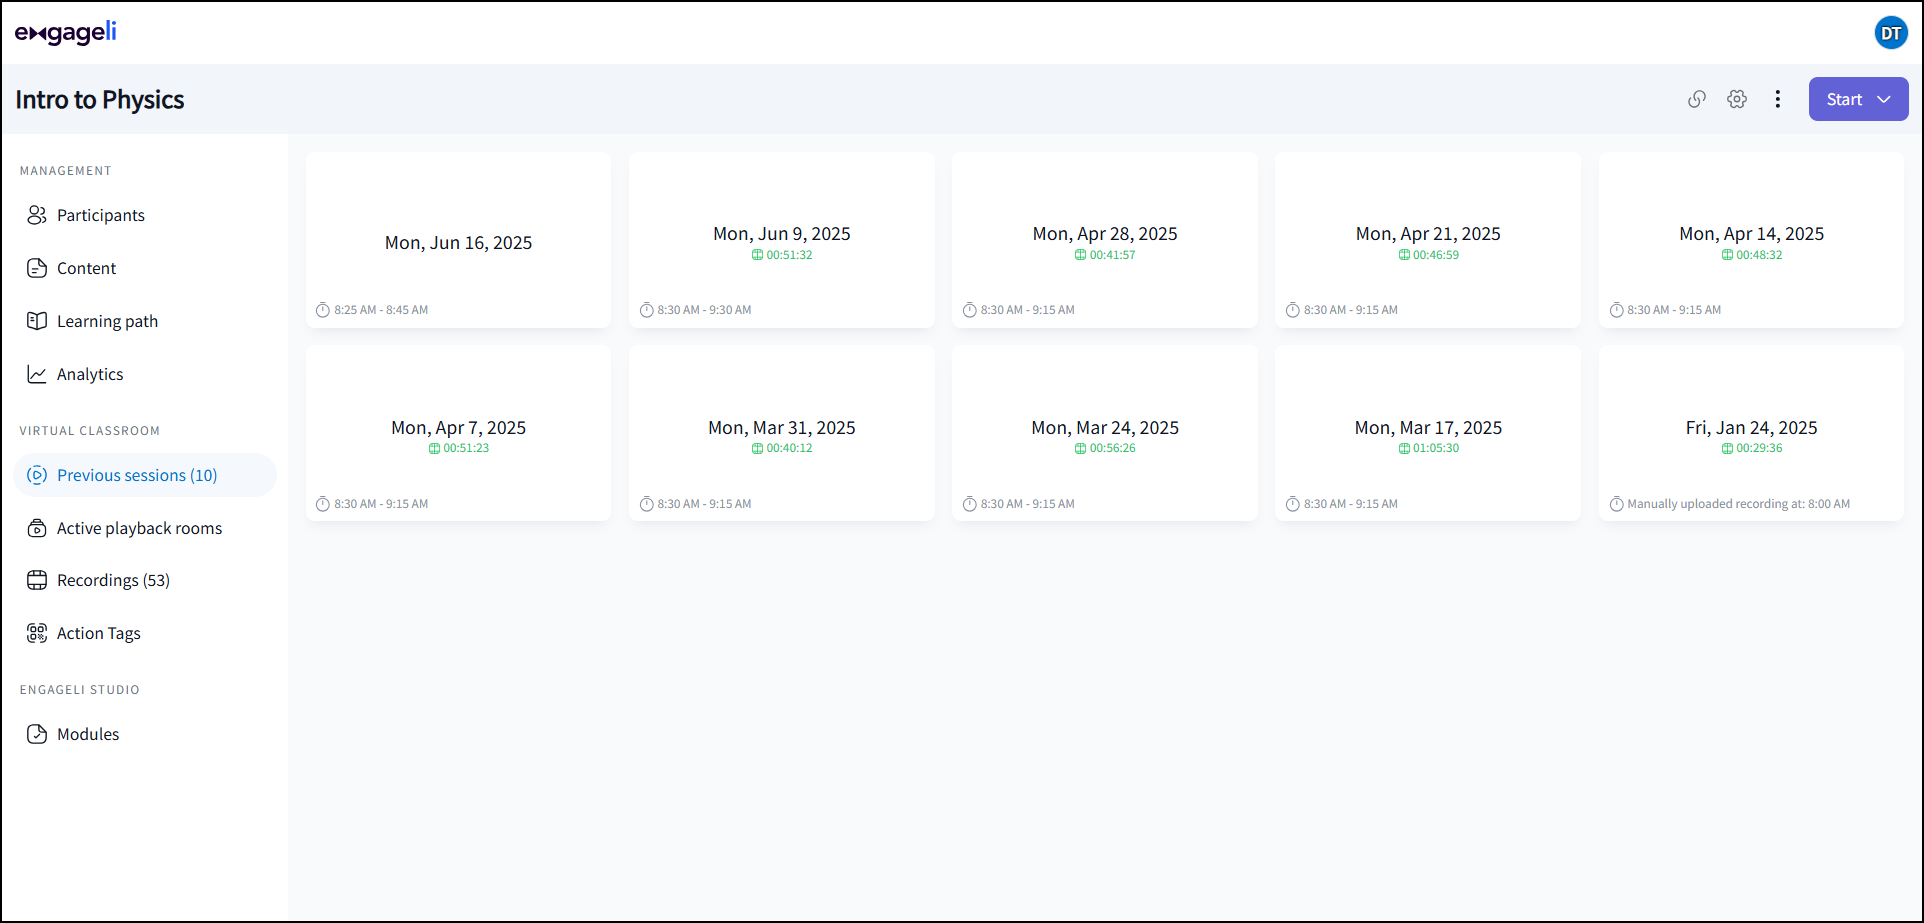The width and height of the screenshot is (1924, 923).
Task: Click recording duration 00:51:32 on Jun 9
Action: [788, 255]
